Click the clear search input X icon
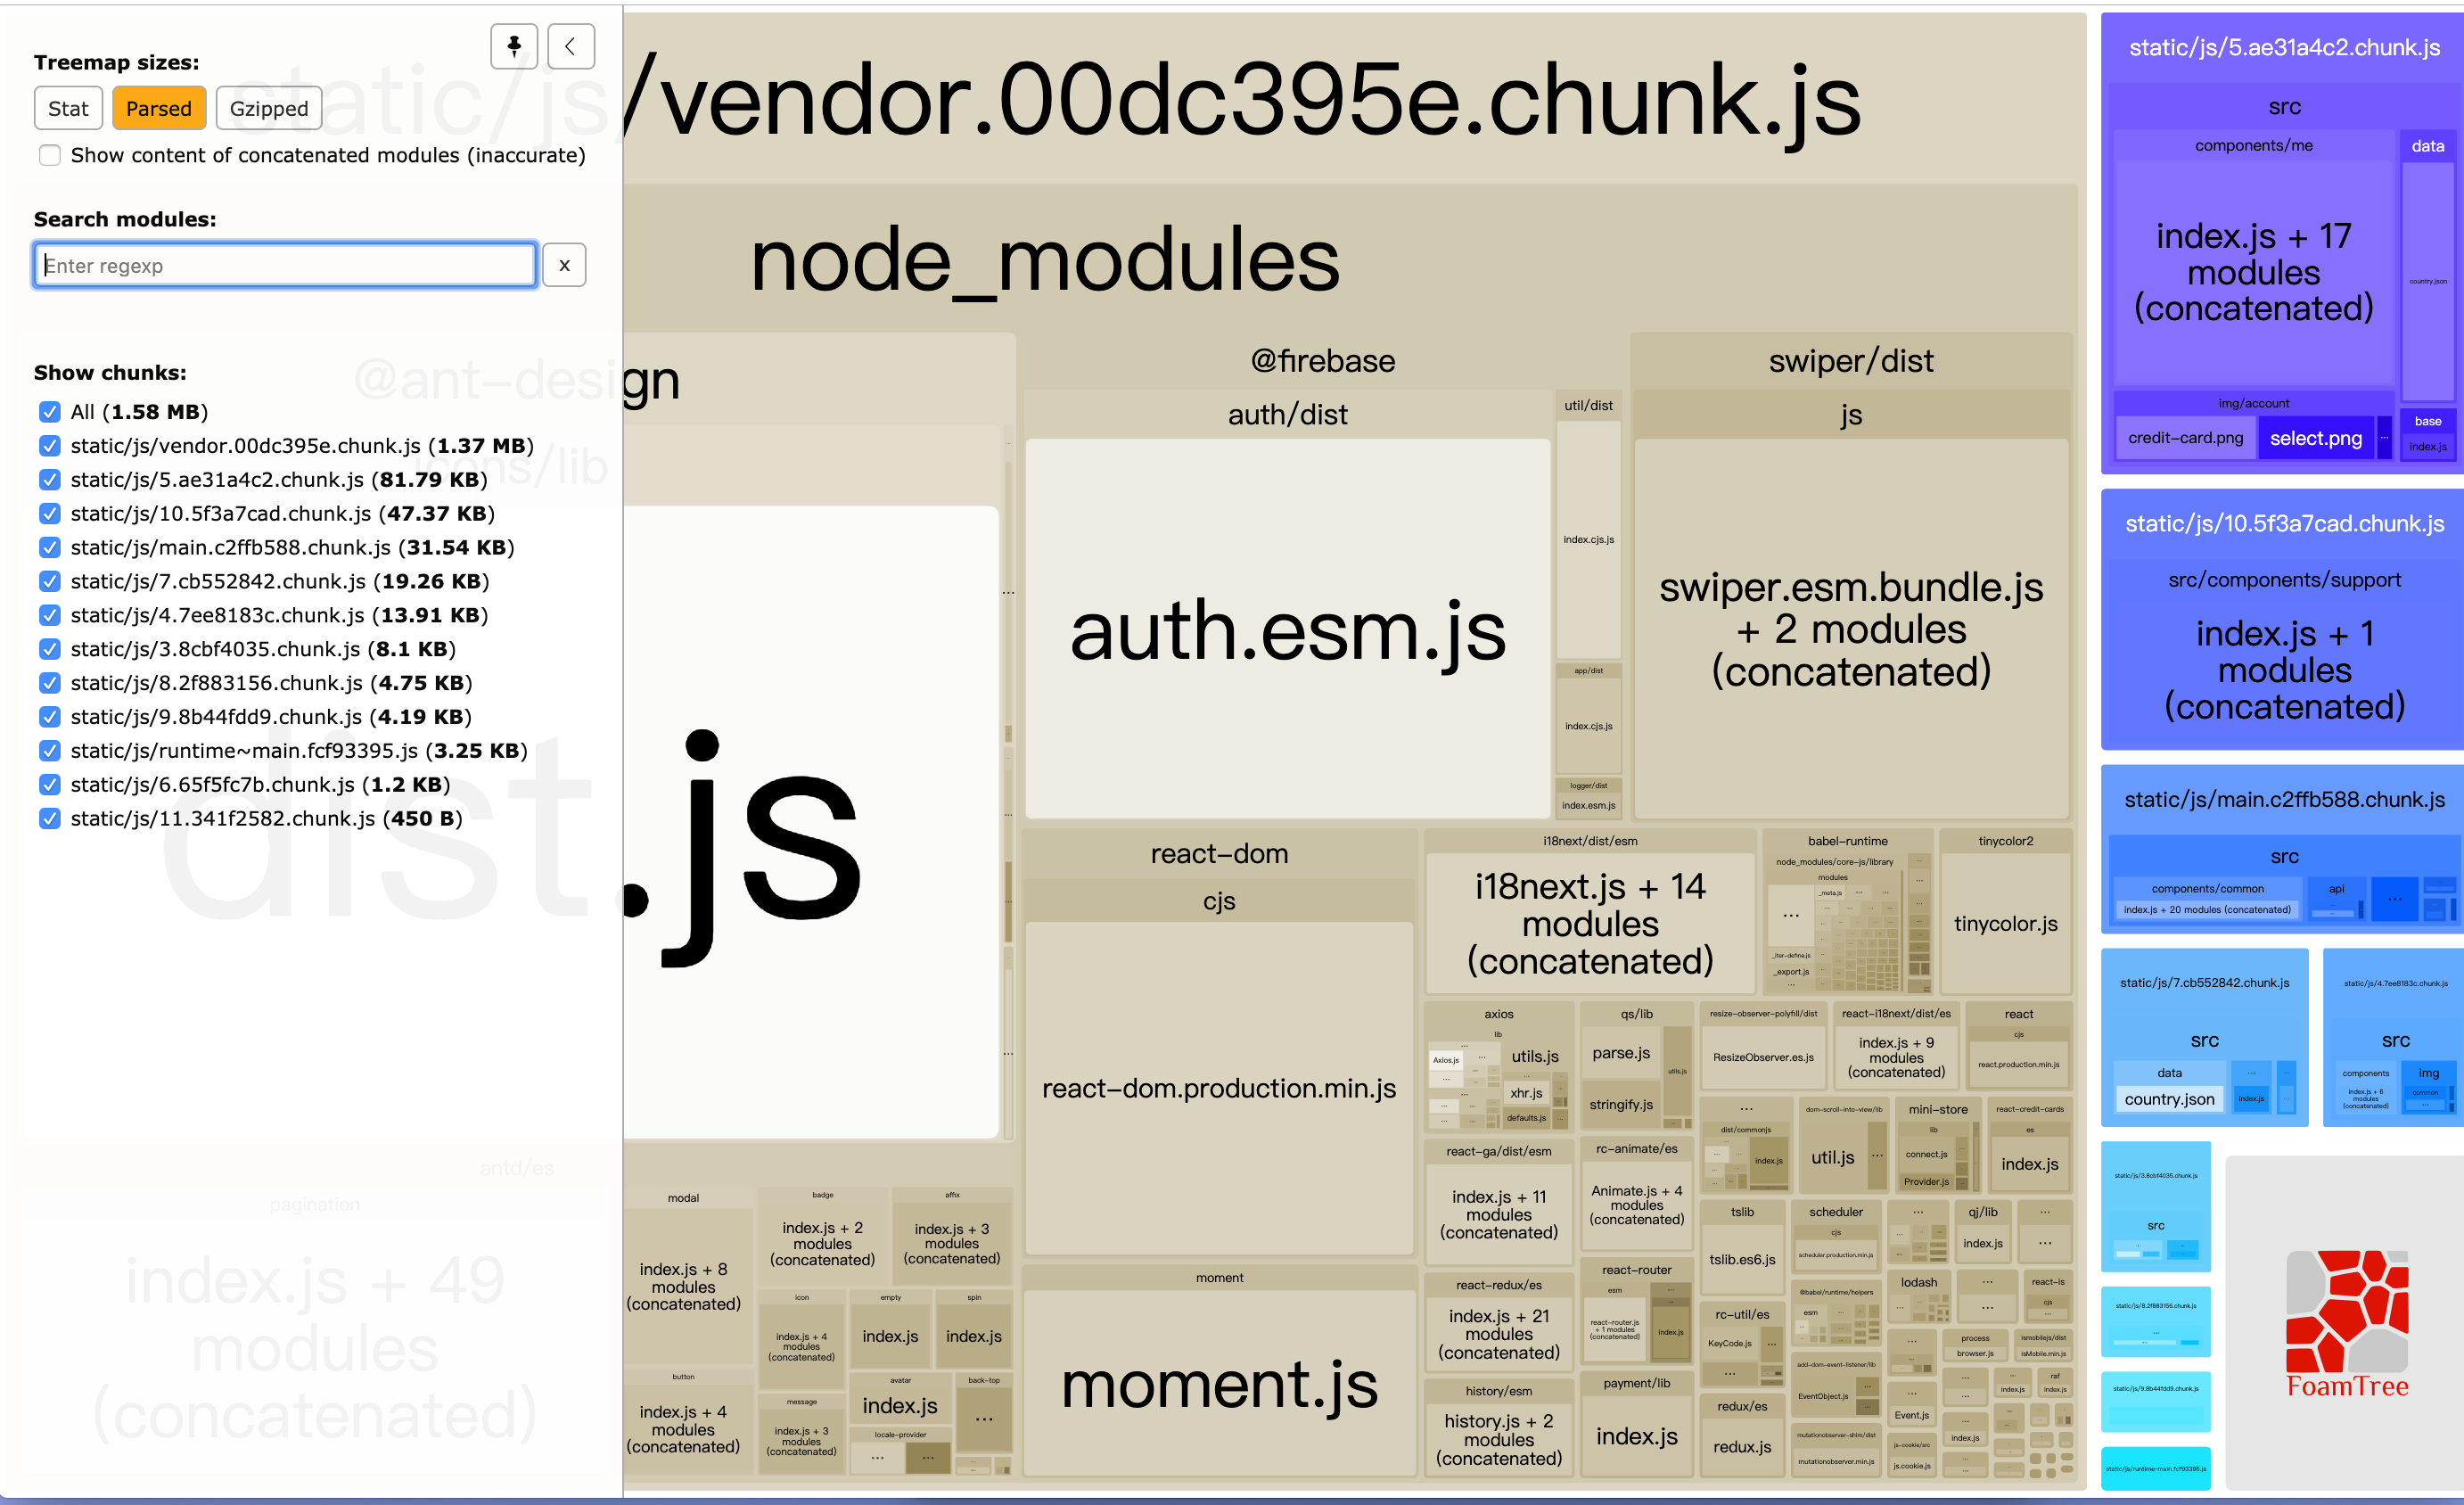The image size is (2464, 1505). [563, 266]
